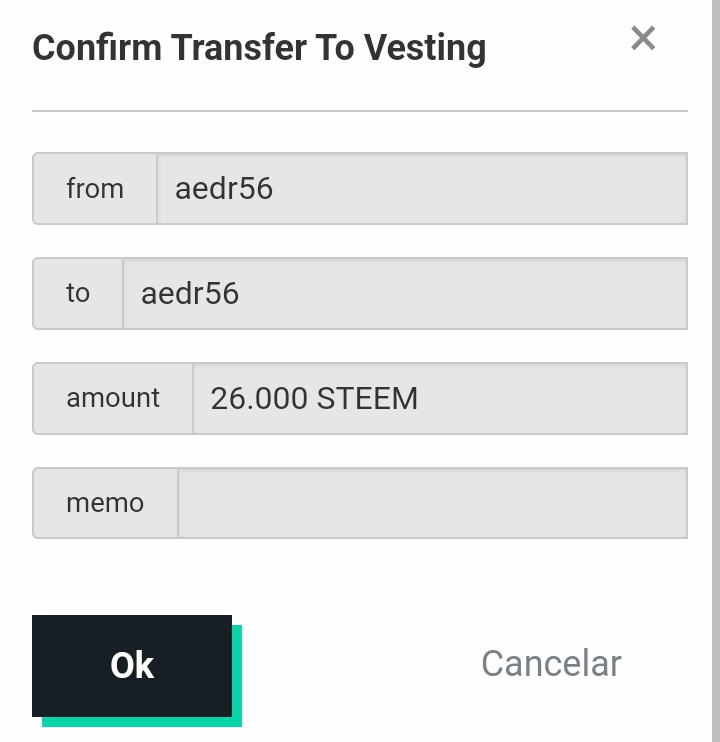Close the Confirm Transfer dialog with X
Screen dimensions: 720x742
tap(643, 38)
